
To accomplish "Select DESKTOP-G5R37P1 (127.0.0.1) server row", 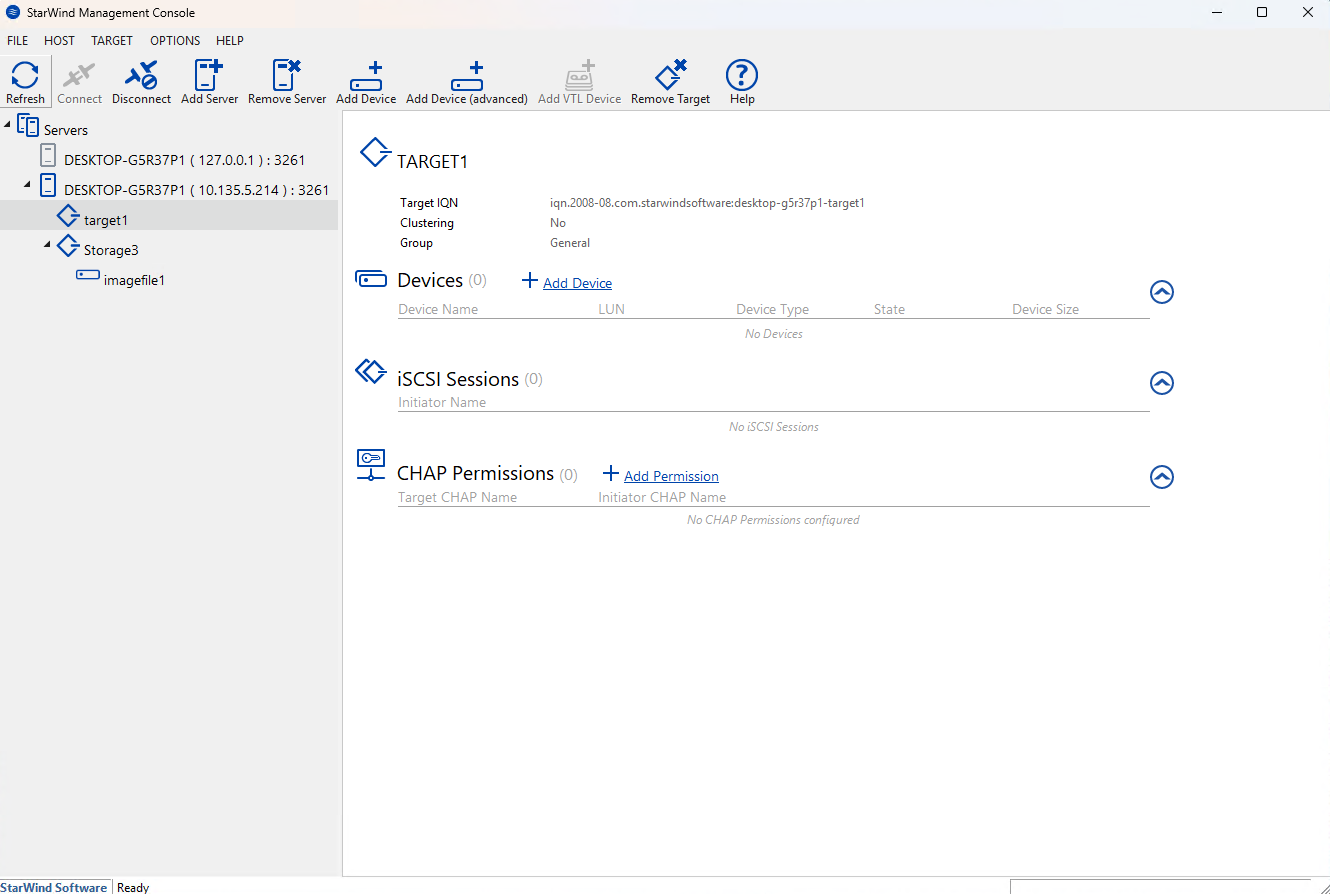I will click(x=184, y=159).
